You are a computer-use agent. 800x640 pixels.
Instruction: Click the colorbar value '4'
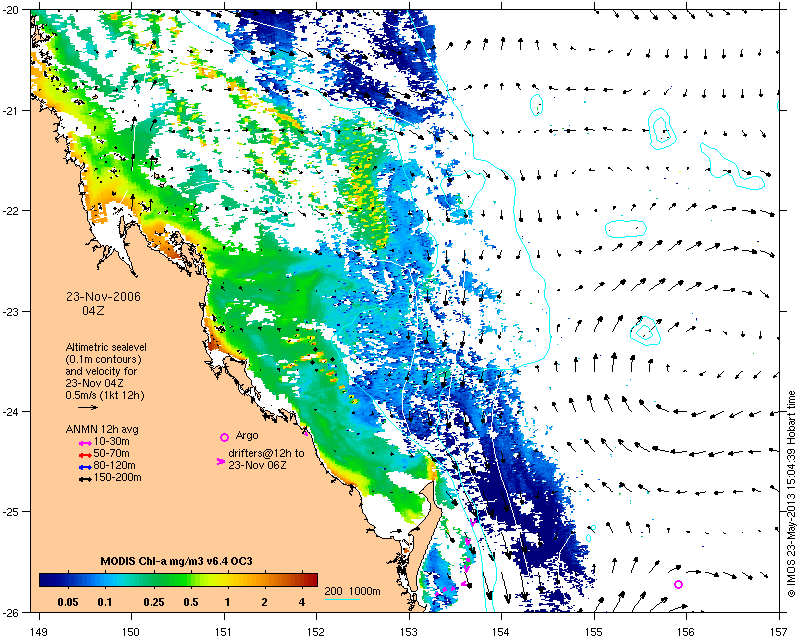(302, 602)
